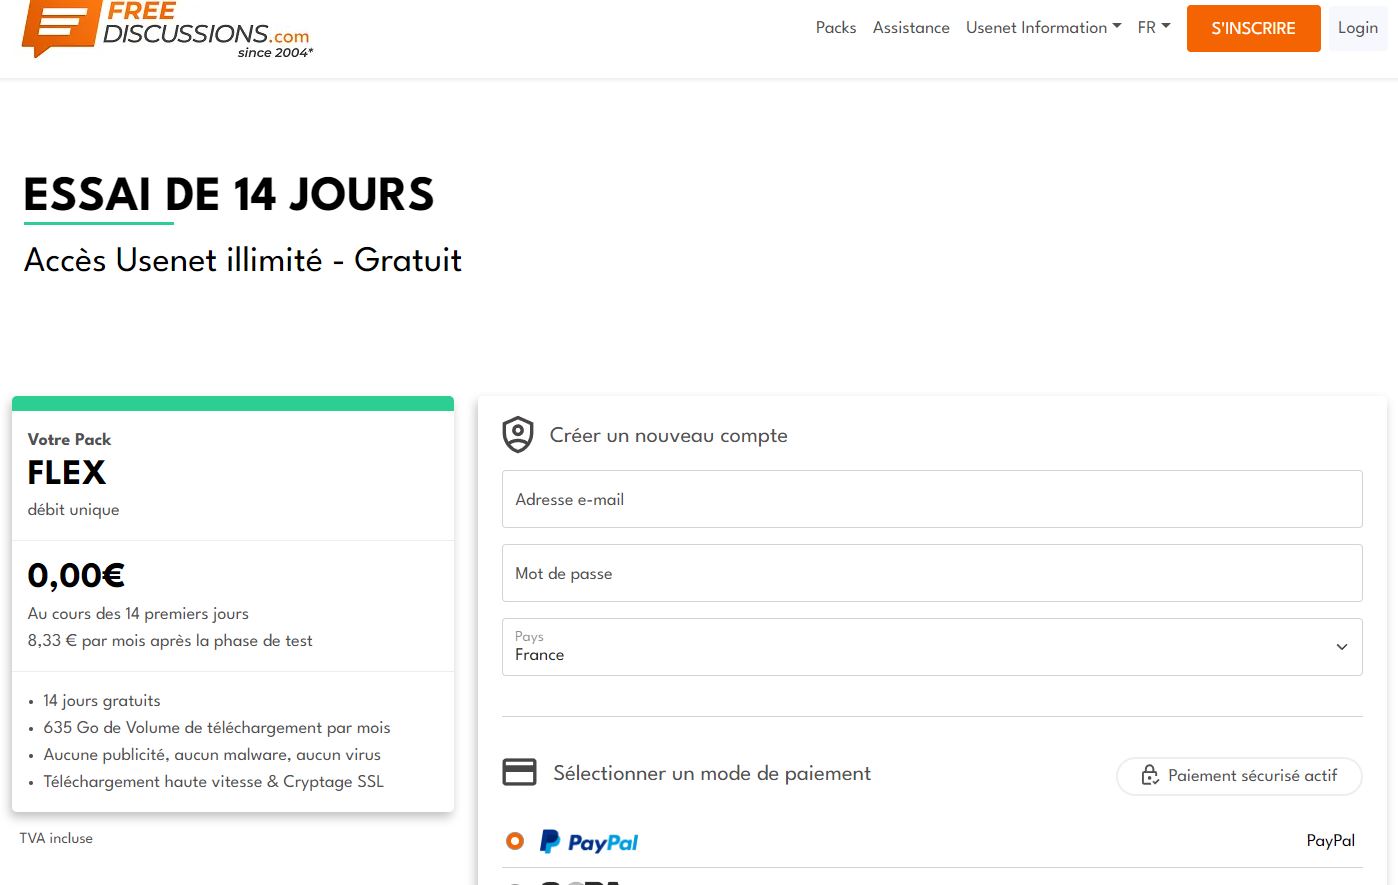
Task: Click the PayPal text label on right
Action: pos(1330,841)
